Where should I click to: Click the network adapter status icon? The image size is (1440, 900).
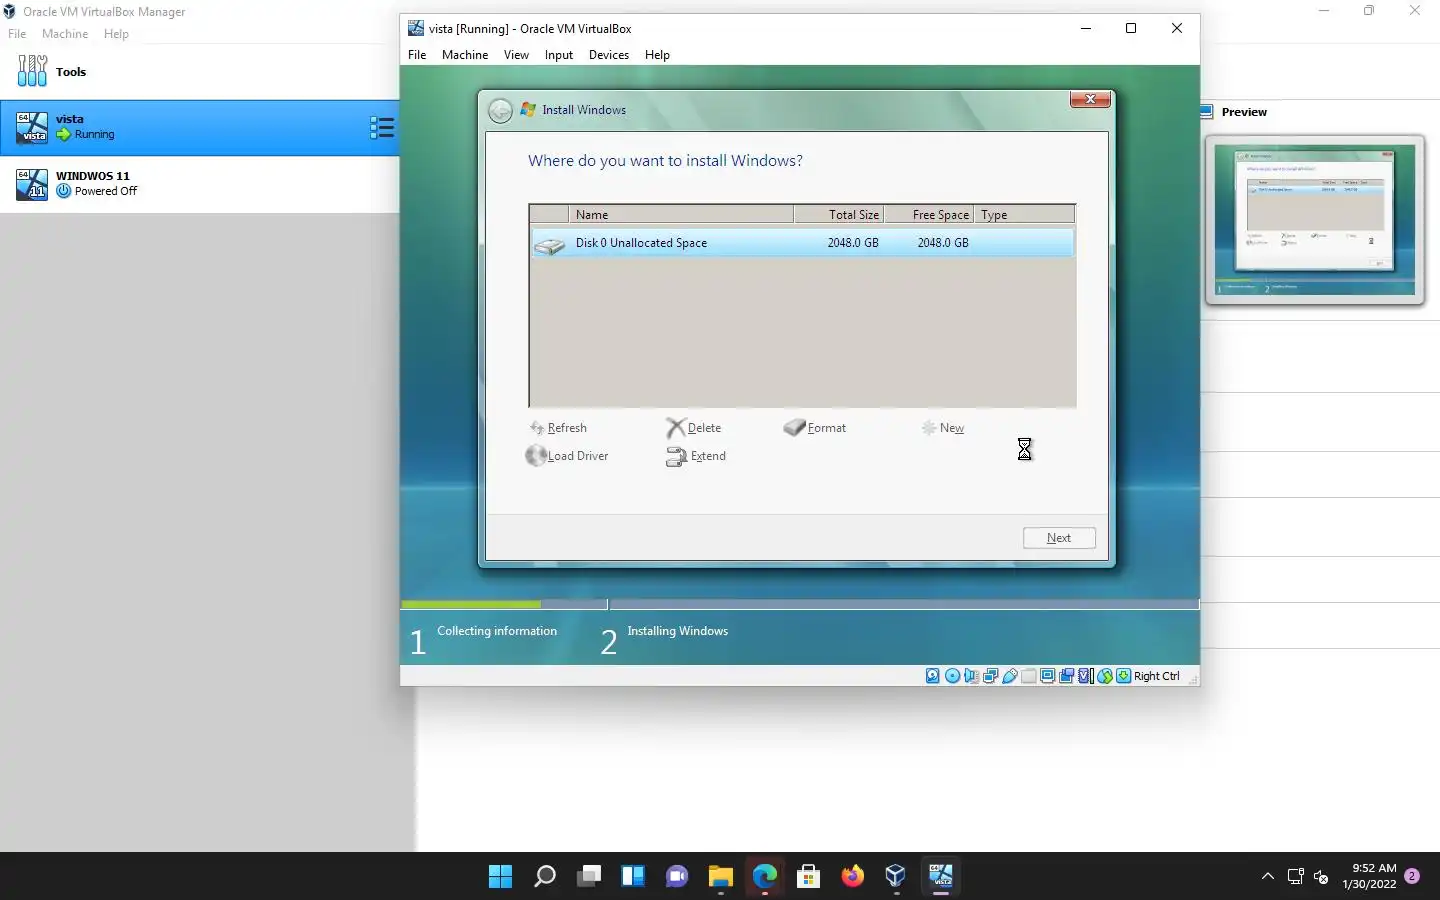tap(990, 676)
